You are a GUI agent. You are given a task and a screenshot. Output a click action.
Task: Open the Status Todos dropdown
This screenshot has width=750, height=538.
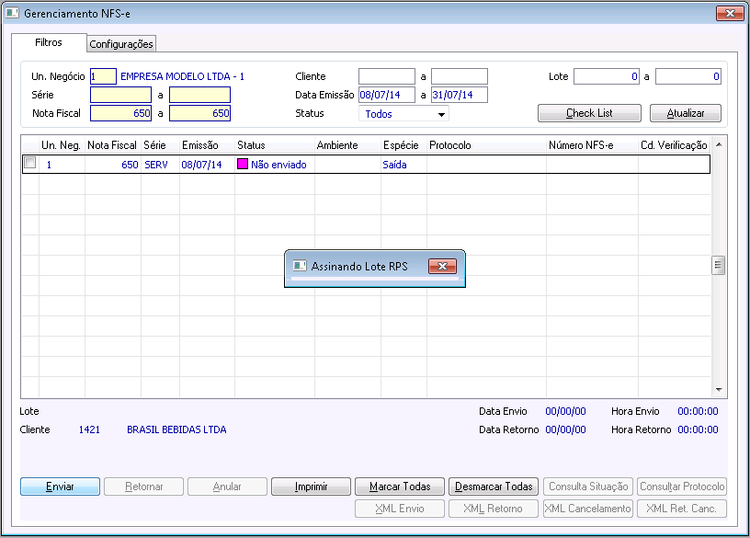tap(441, 114)
